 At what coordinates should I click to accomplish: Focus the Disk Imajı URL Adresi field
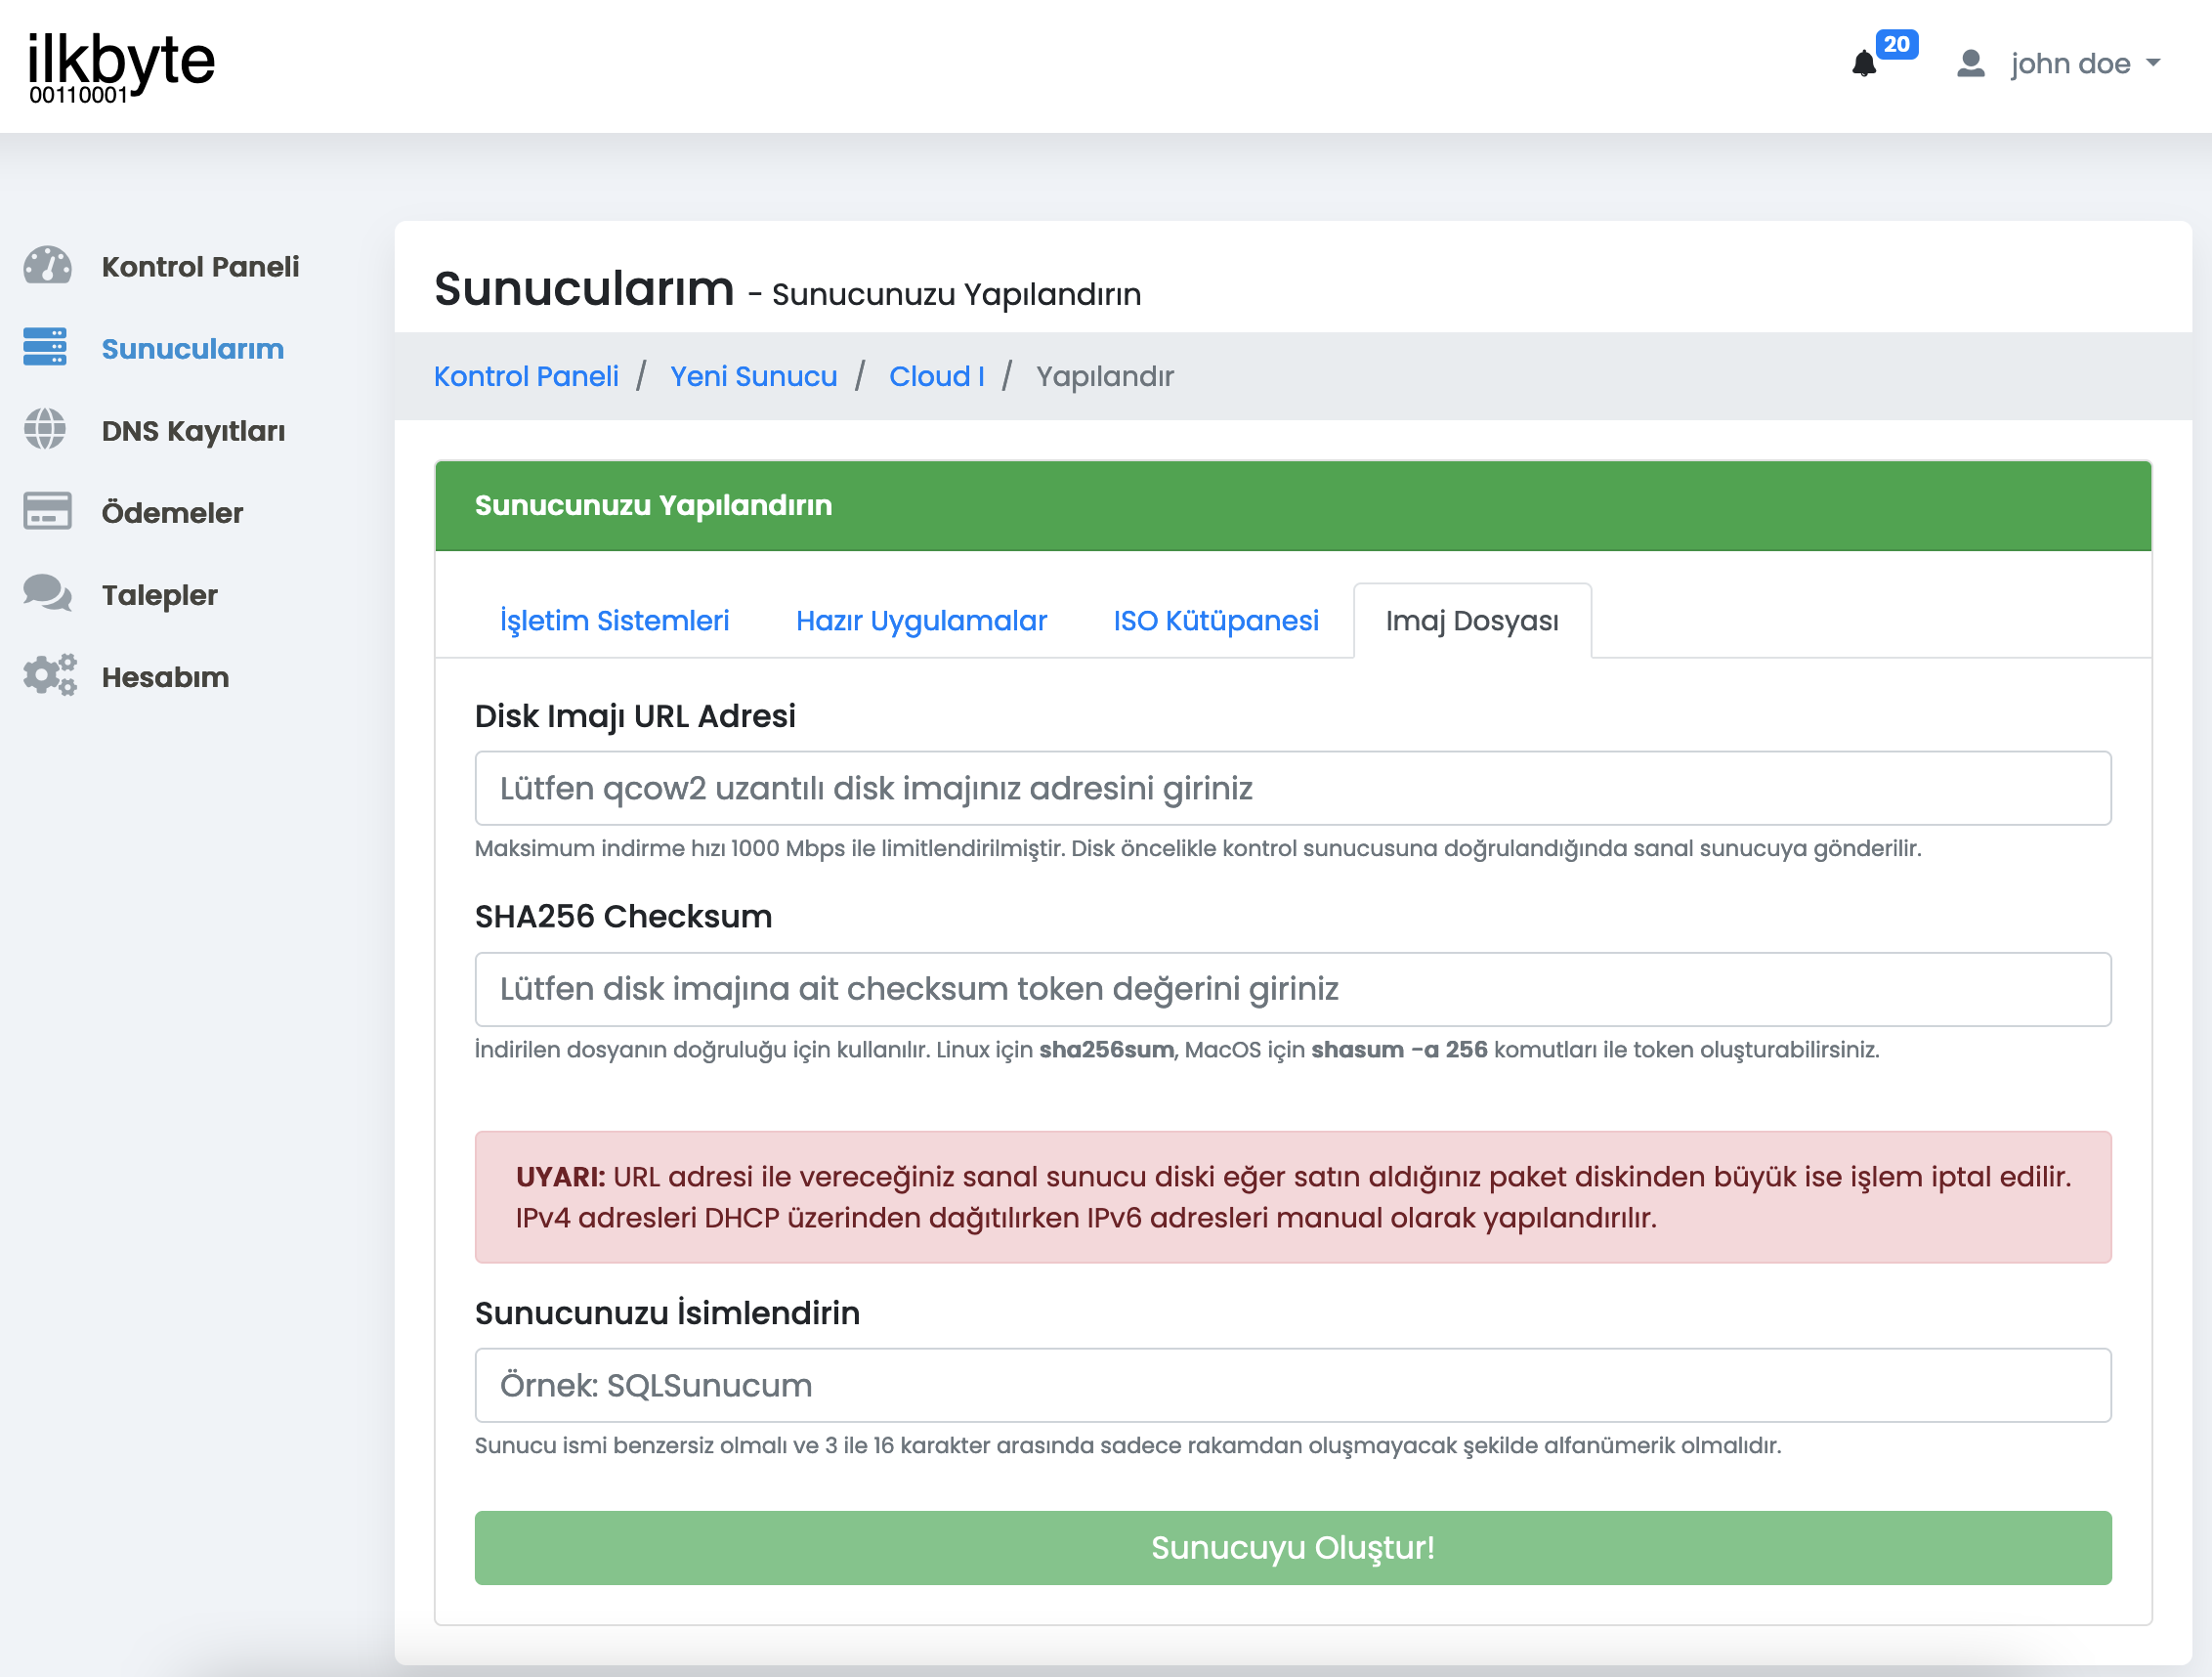(1292, 788)
